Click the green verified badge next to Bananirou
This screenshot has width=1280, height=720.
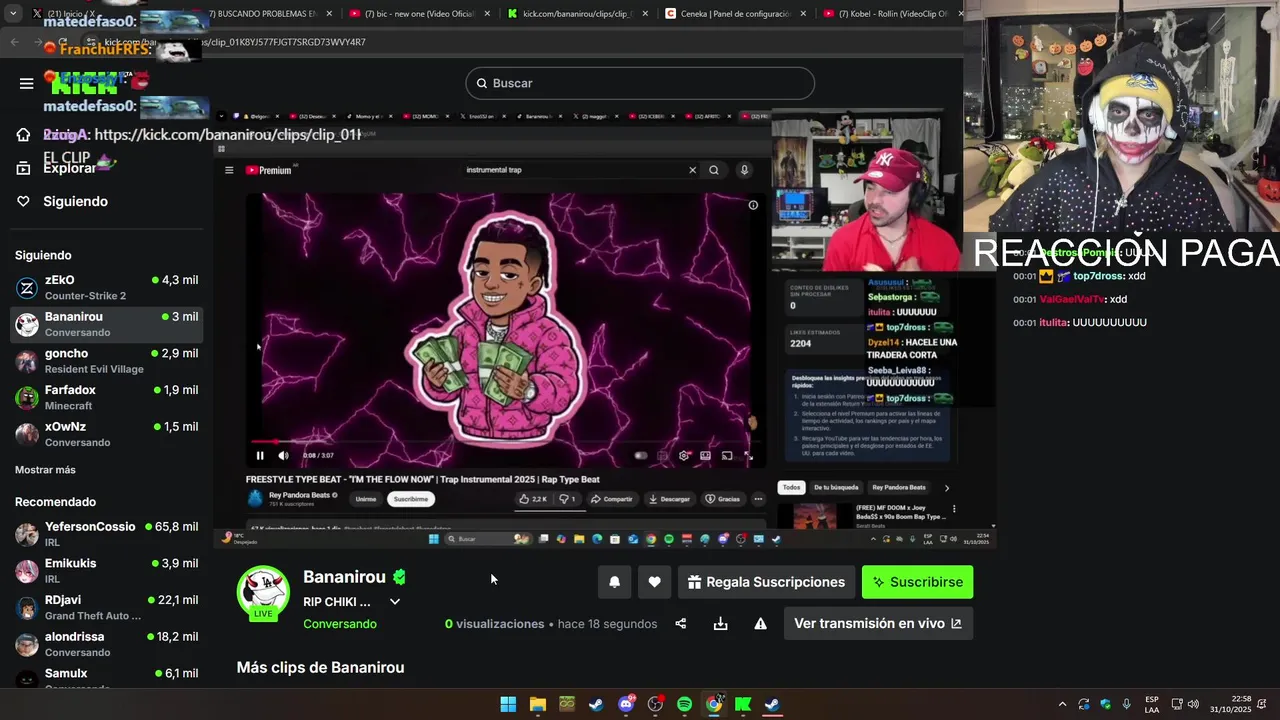tap(399, 577)
